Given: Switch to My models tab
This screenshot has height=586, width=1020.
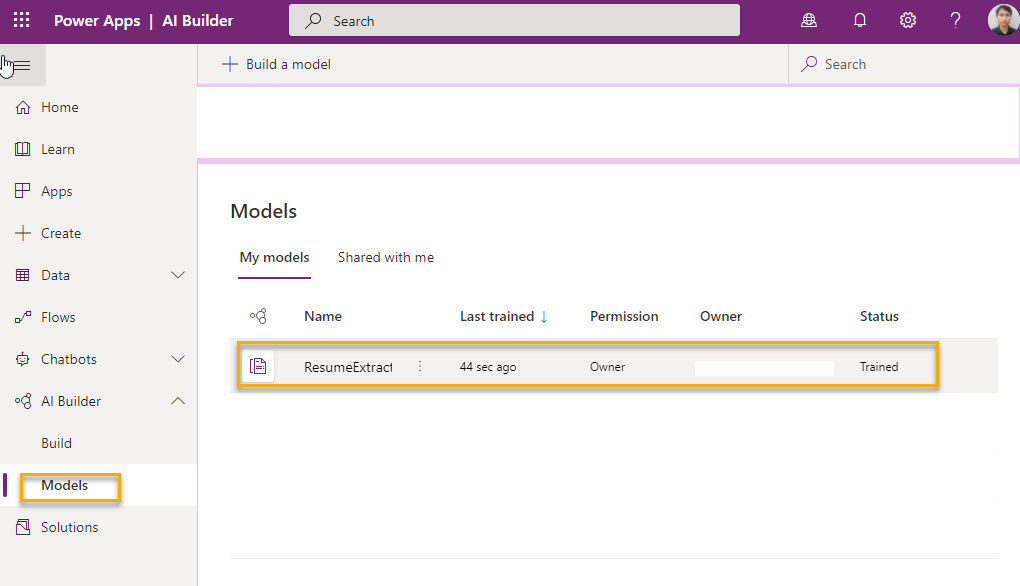Looking at the screenshot, I should pos(275,258).
